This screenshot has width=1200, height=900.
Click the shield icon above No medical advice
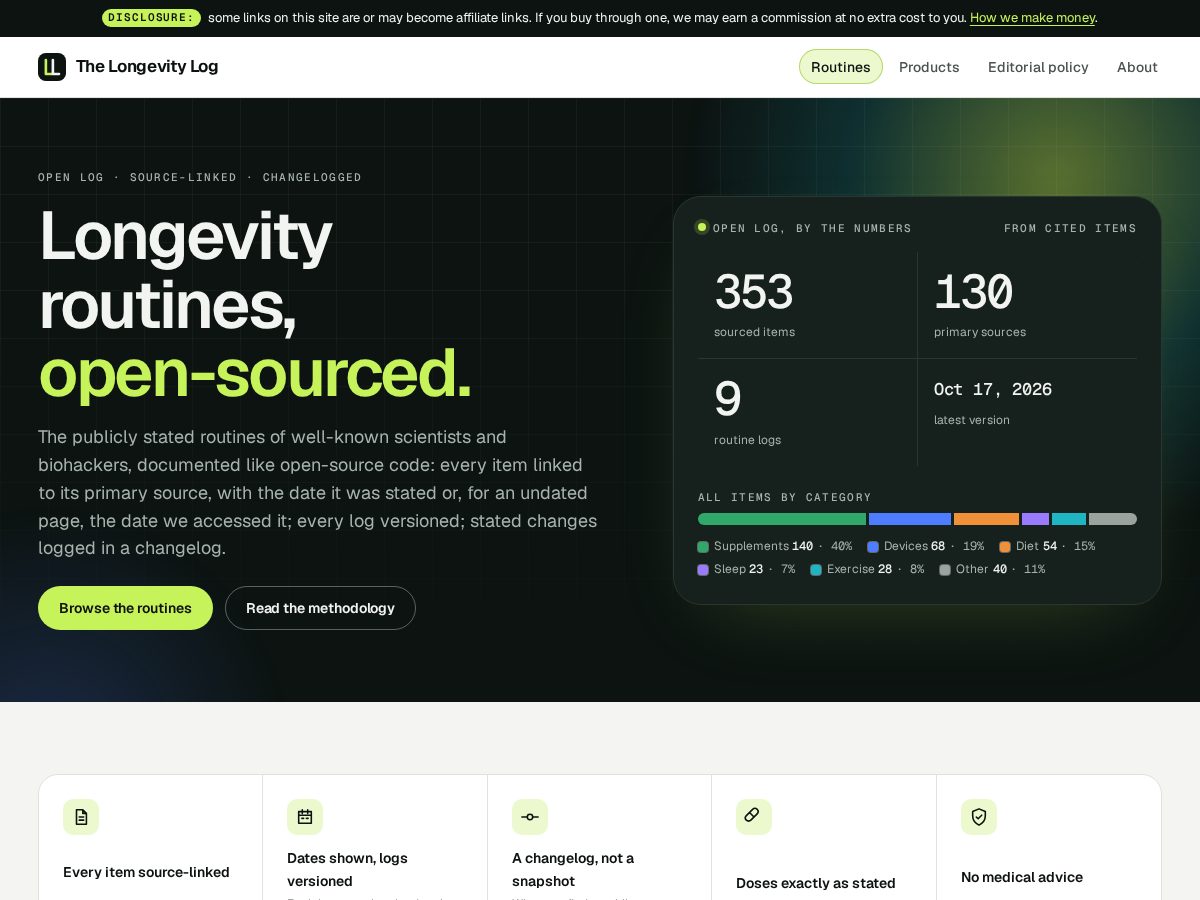[979, 817]
